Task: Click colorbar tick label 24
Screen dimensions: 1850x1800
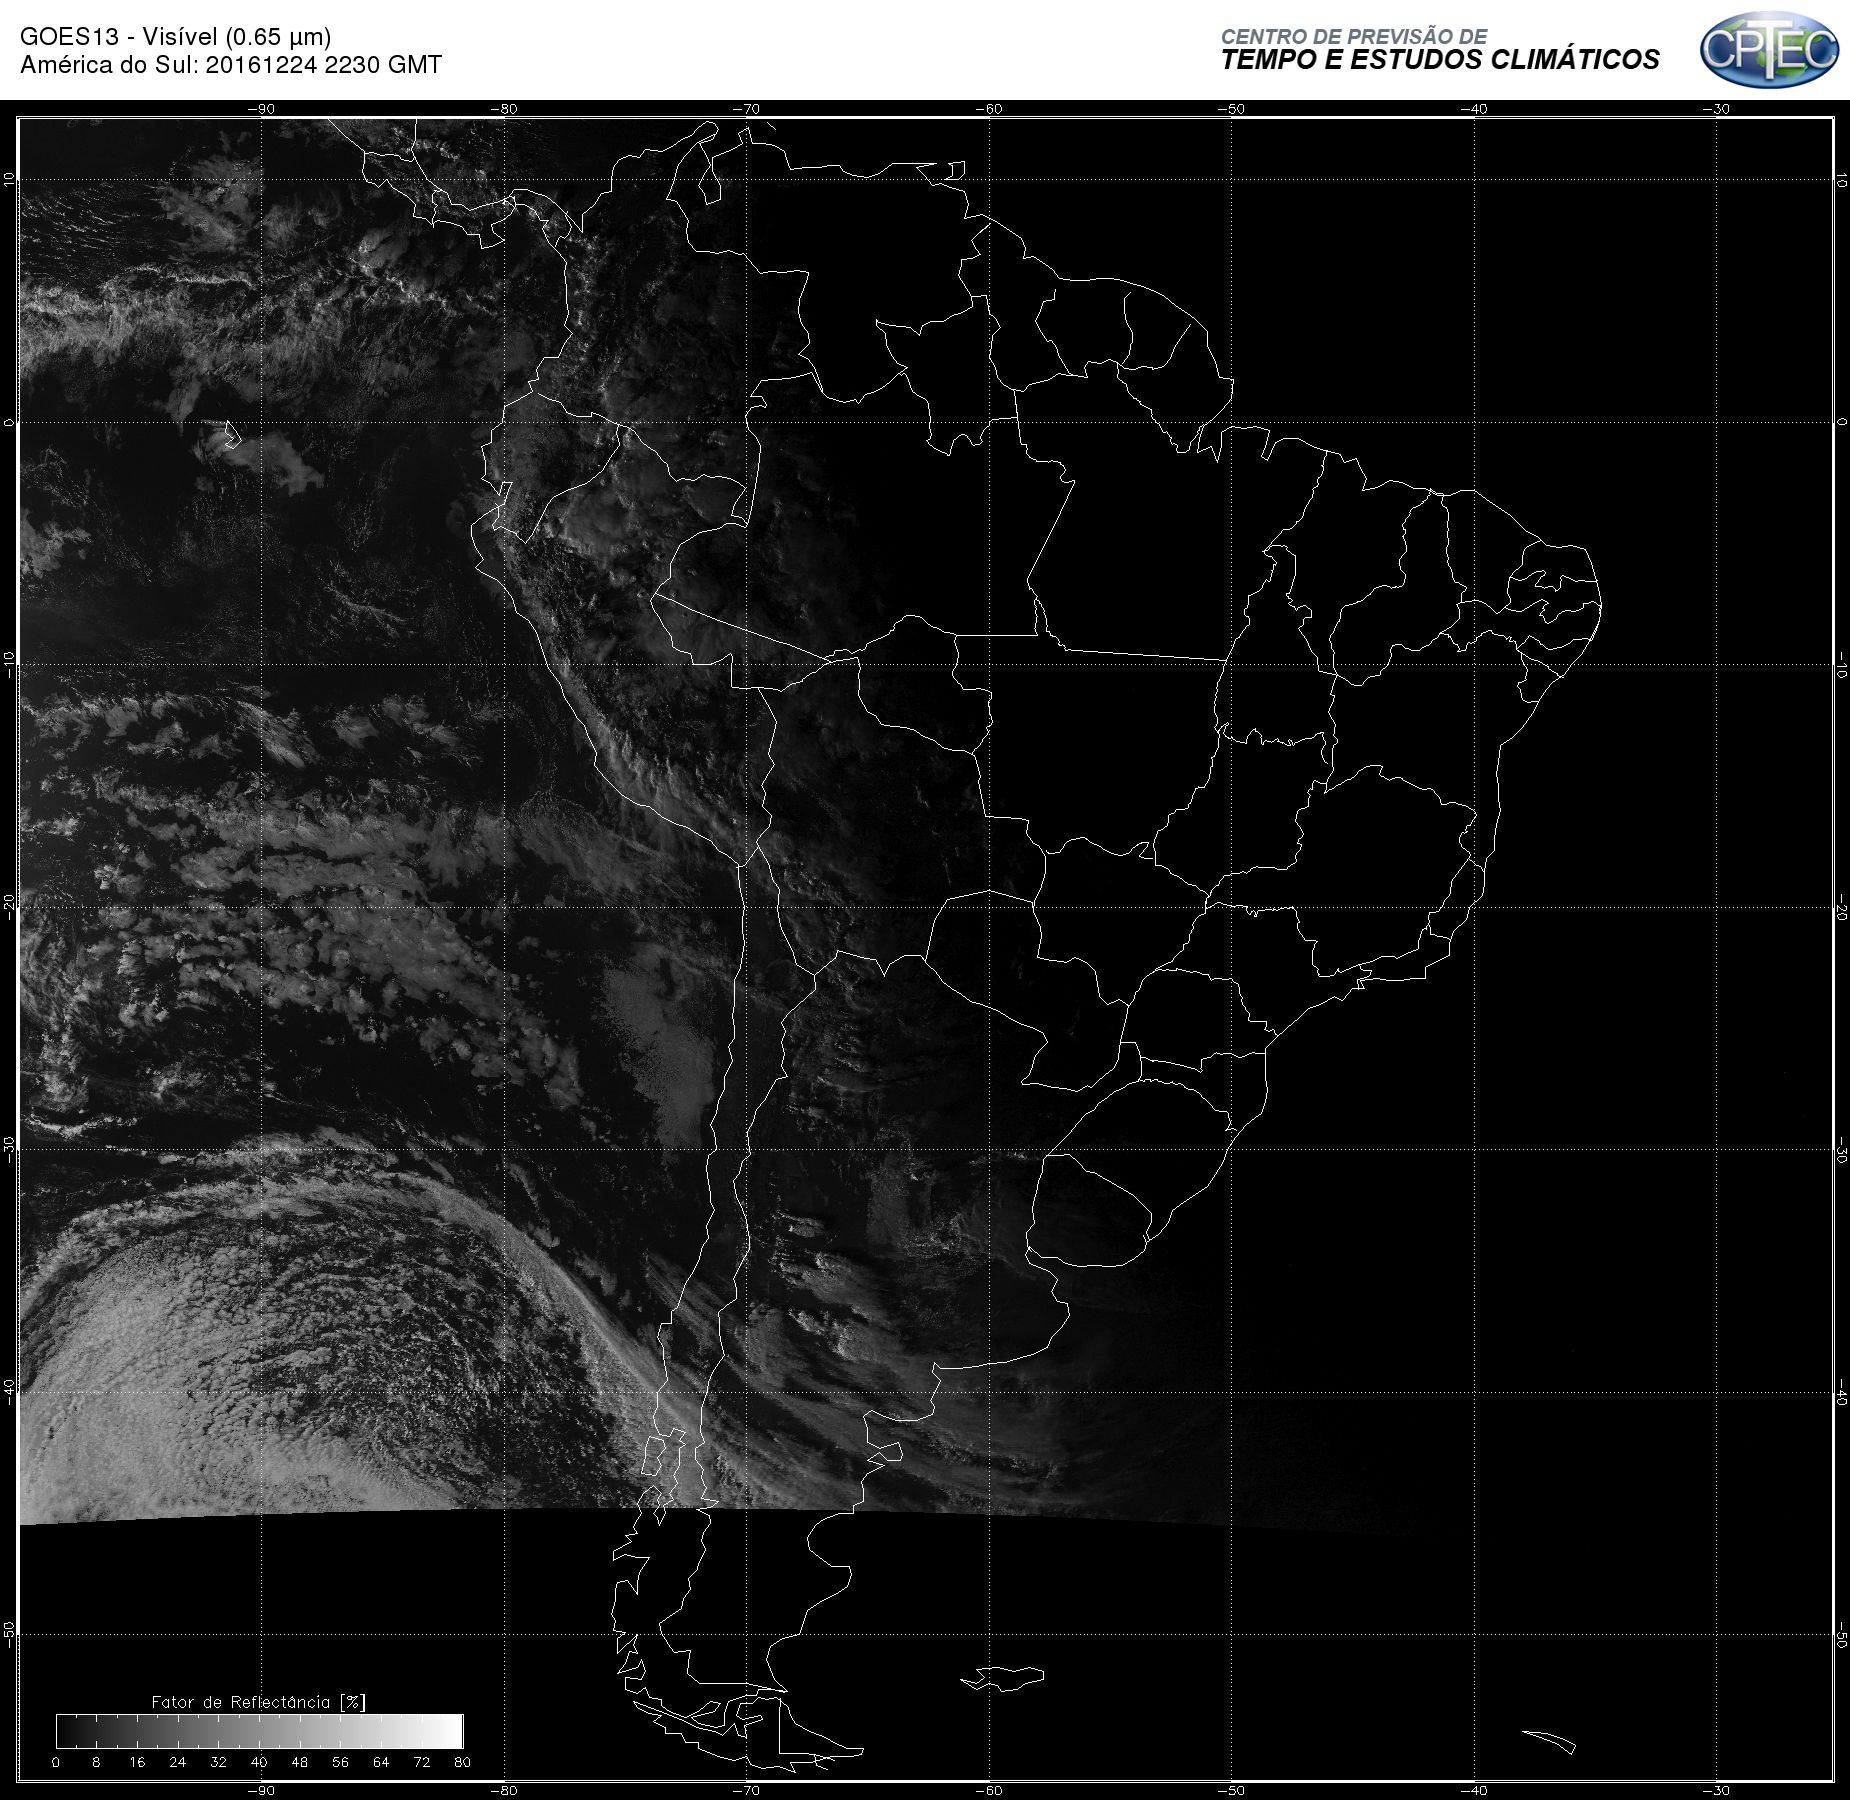Action: tap(178, 1762)
